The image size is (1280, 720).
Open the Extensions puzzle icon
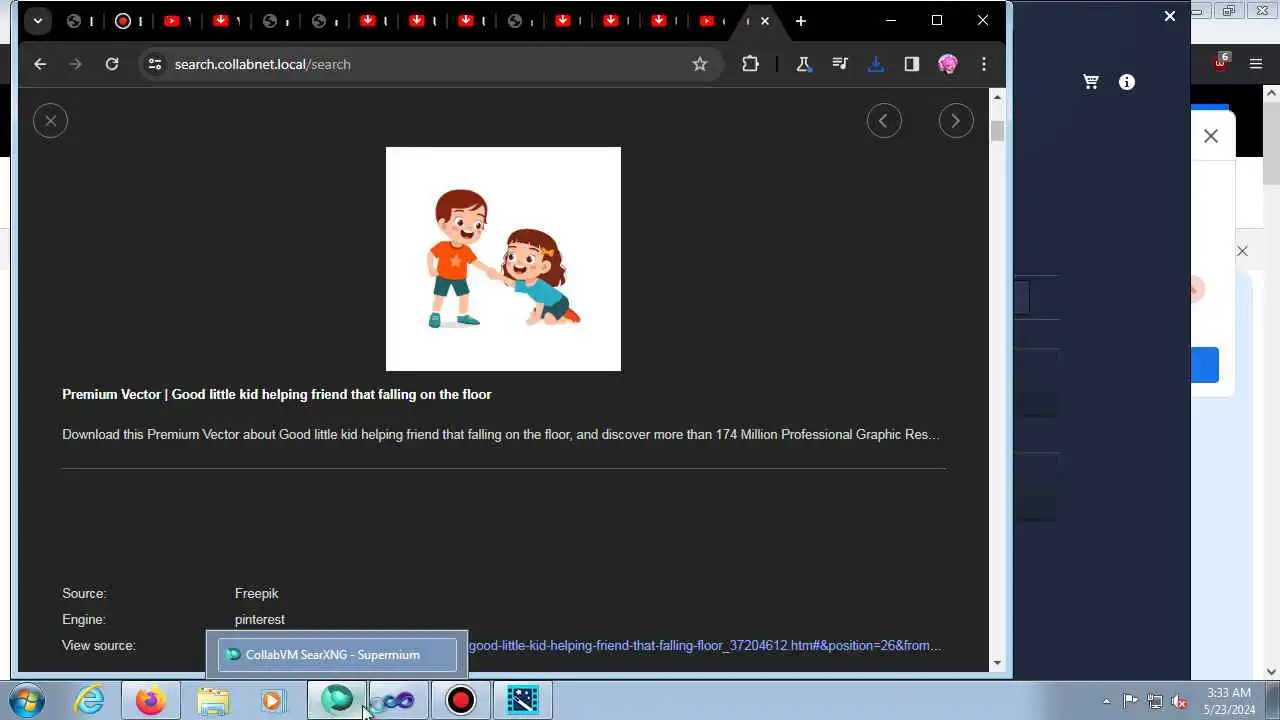(750, 64)
